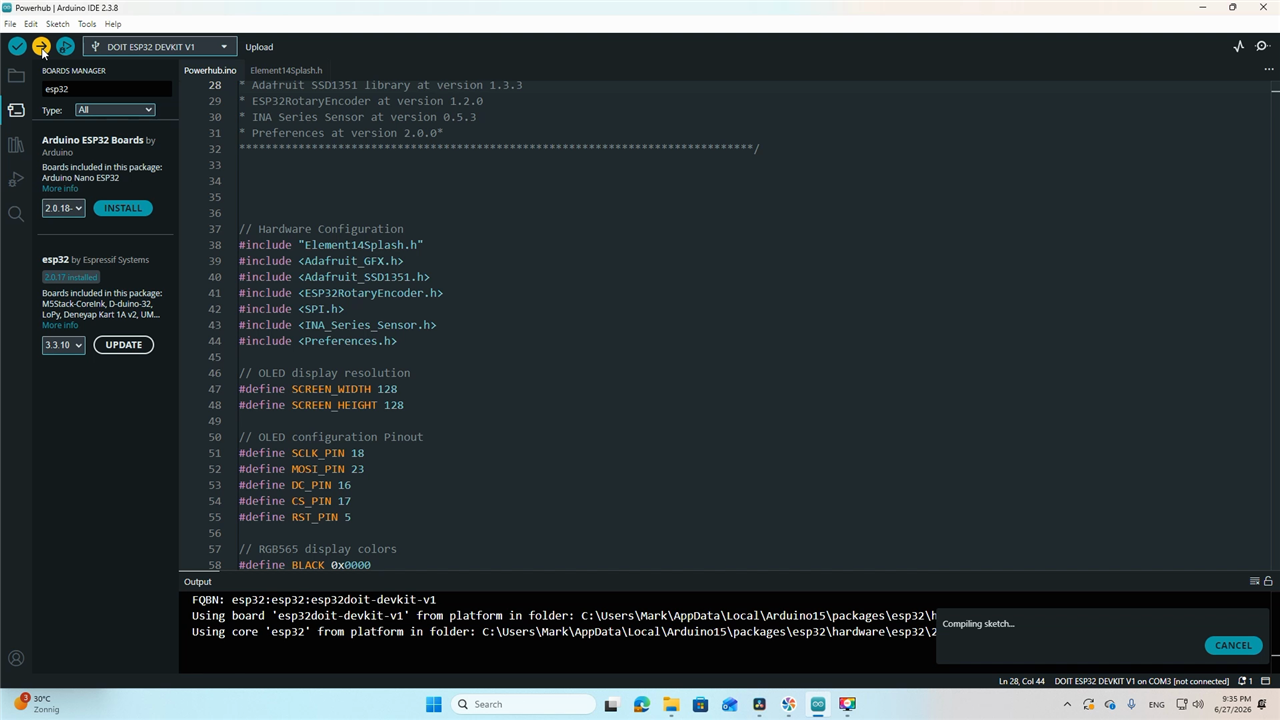Open the Serial Plotter
Image resolution: width=1280 pixels, height=720 pixels.
pyautogui.click(x=1239, y=47)
